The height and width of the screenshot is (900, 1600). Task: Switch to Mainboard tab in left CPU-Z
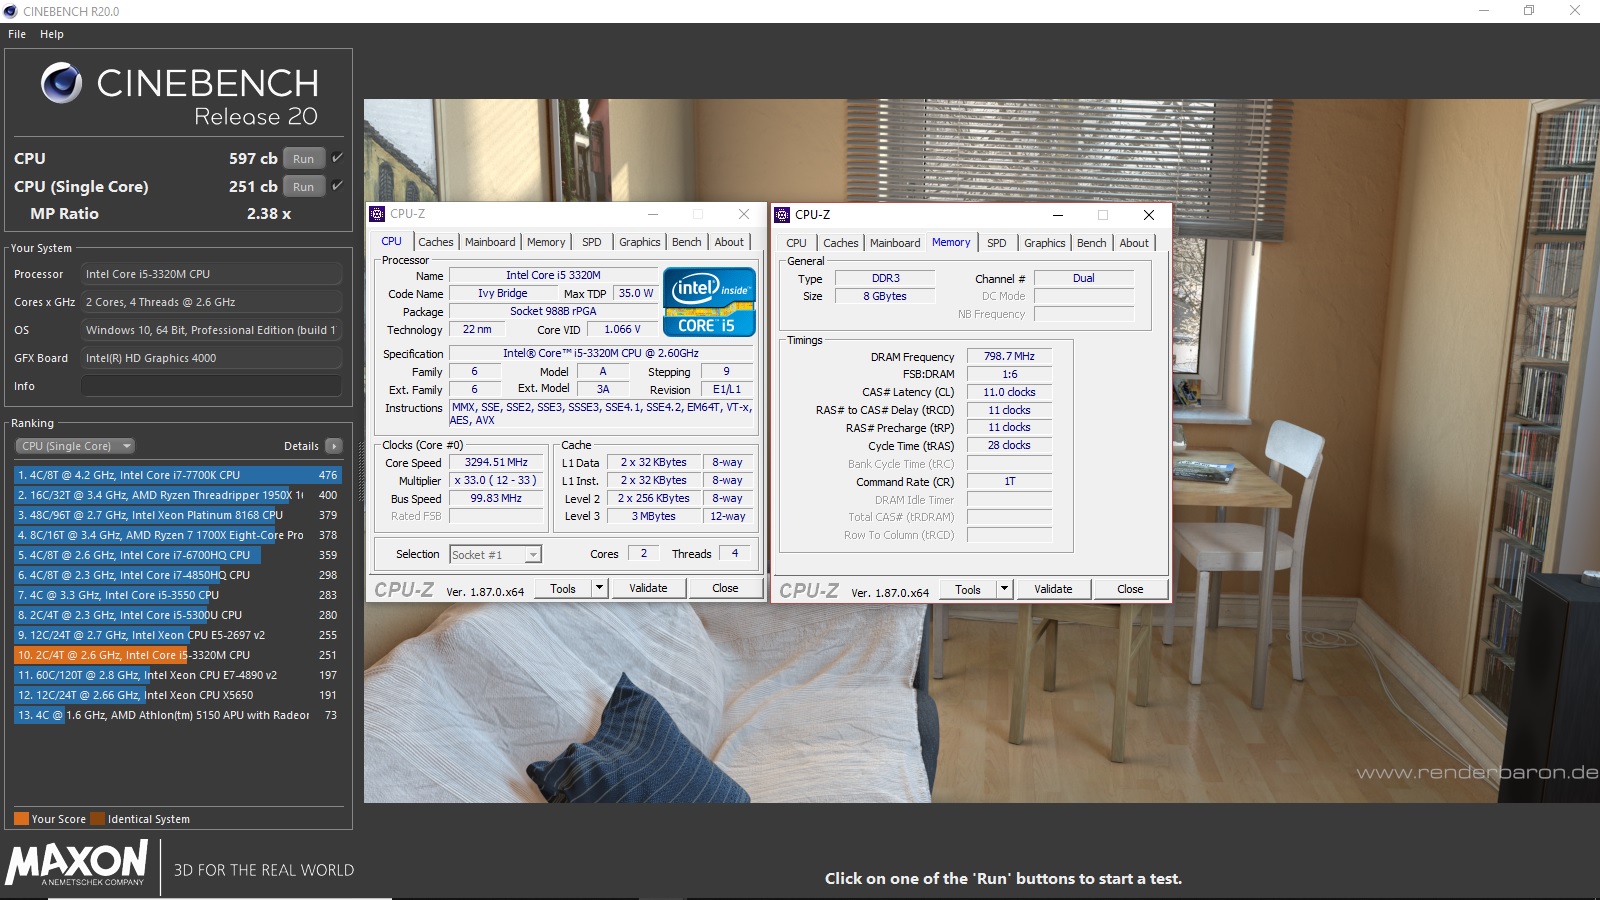pos(490,242)
